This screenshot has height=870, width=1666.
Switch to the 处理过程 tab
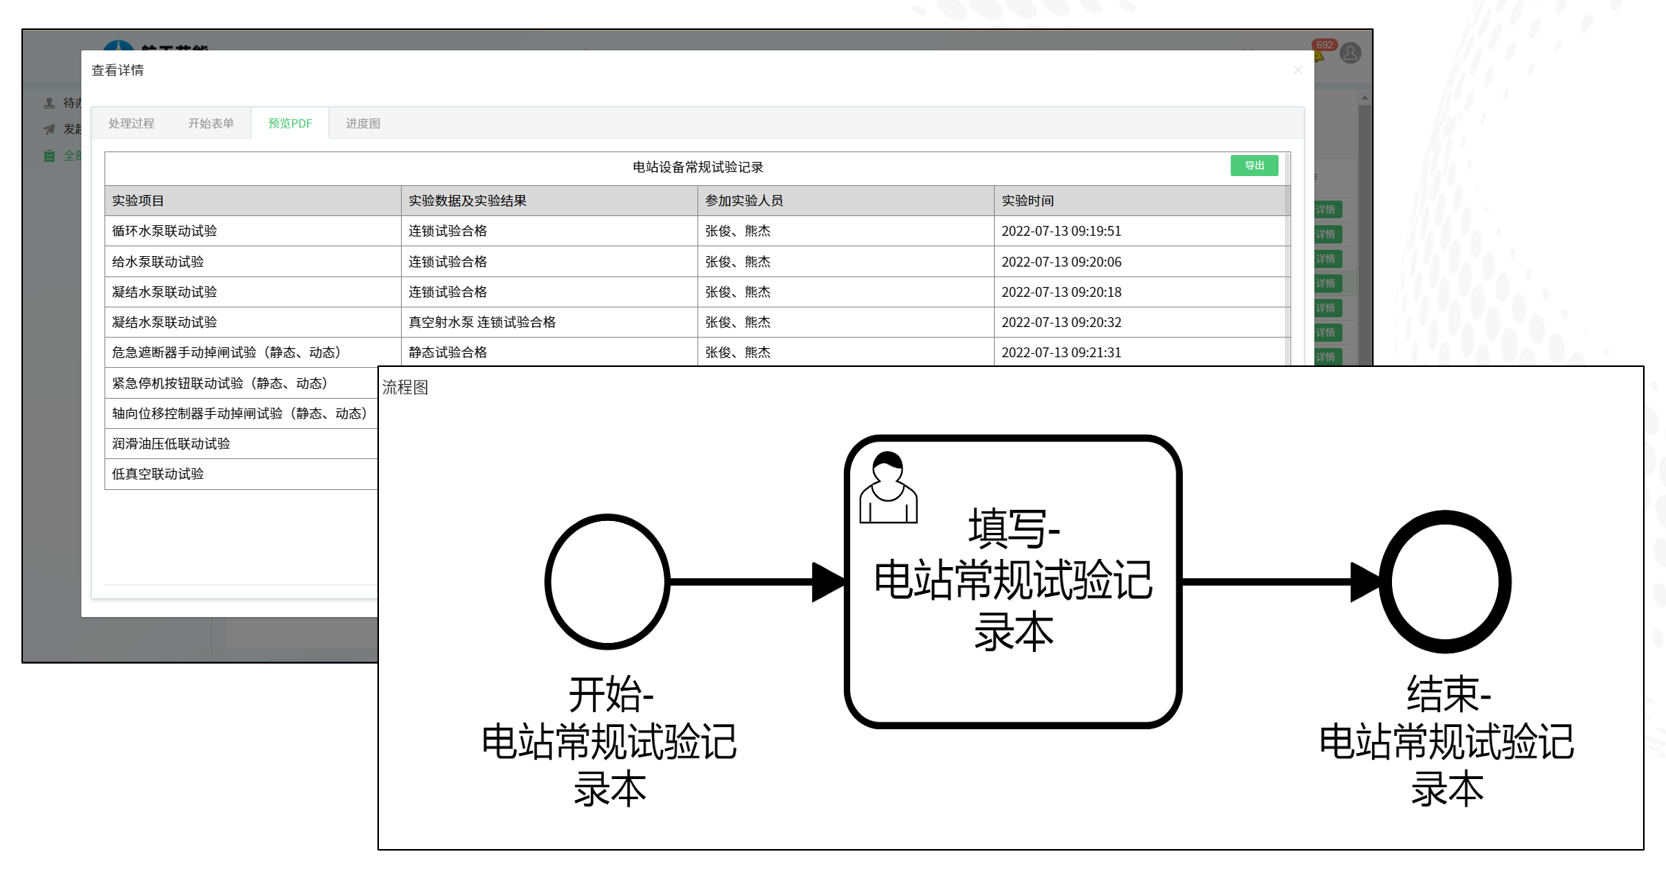click(x=131, y=124)
